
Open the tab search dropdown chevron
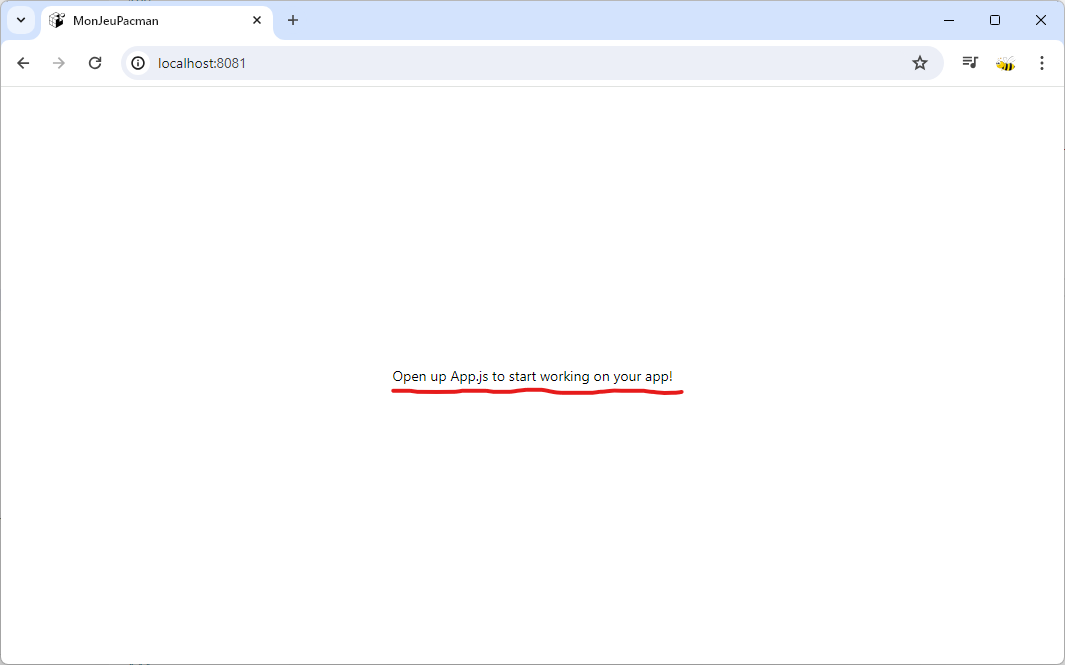(x=20, y=20)
